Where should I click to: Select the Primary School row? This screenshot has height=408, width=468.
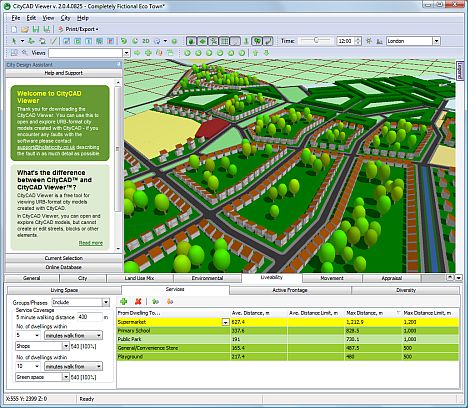pos(288,331)
